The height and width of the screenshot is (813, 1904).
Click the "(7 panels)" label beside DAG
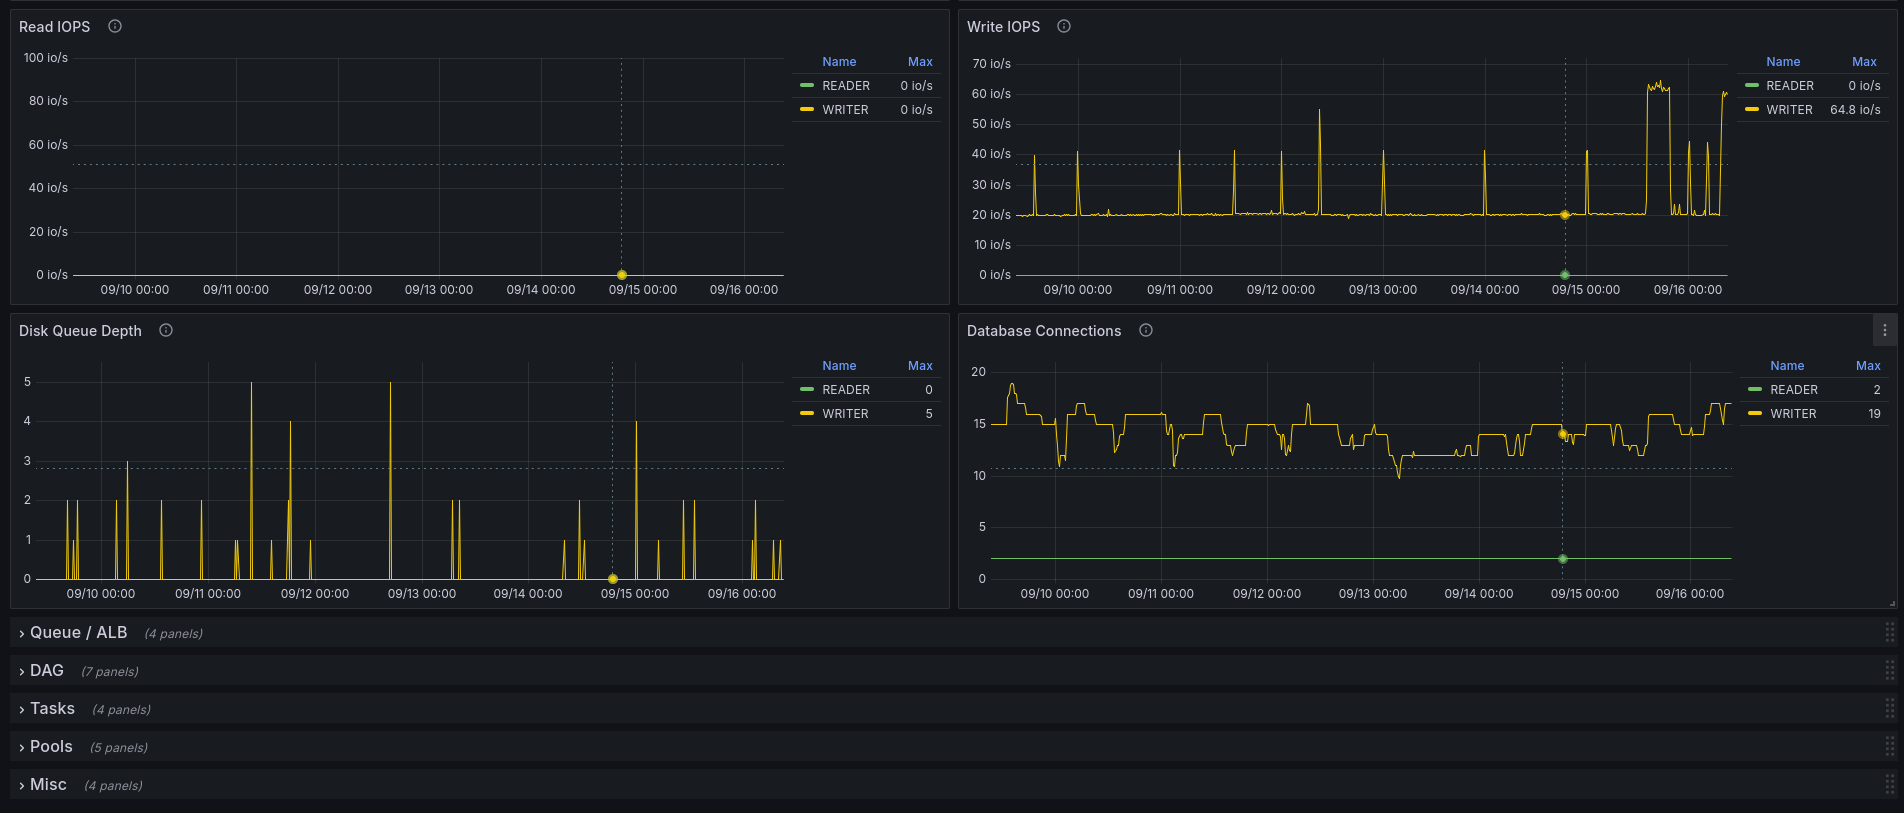point(110,672)
